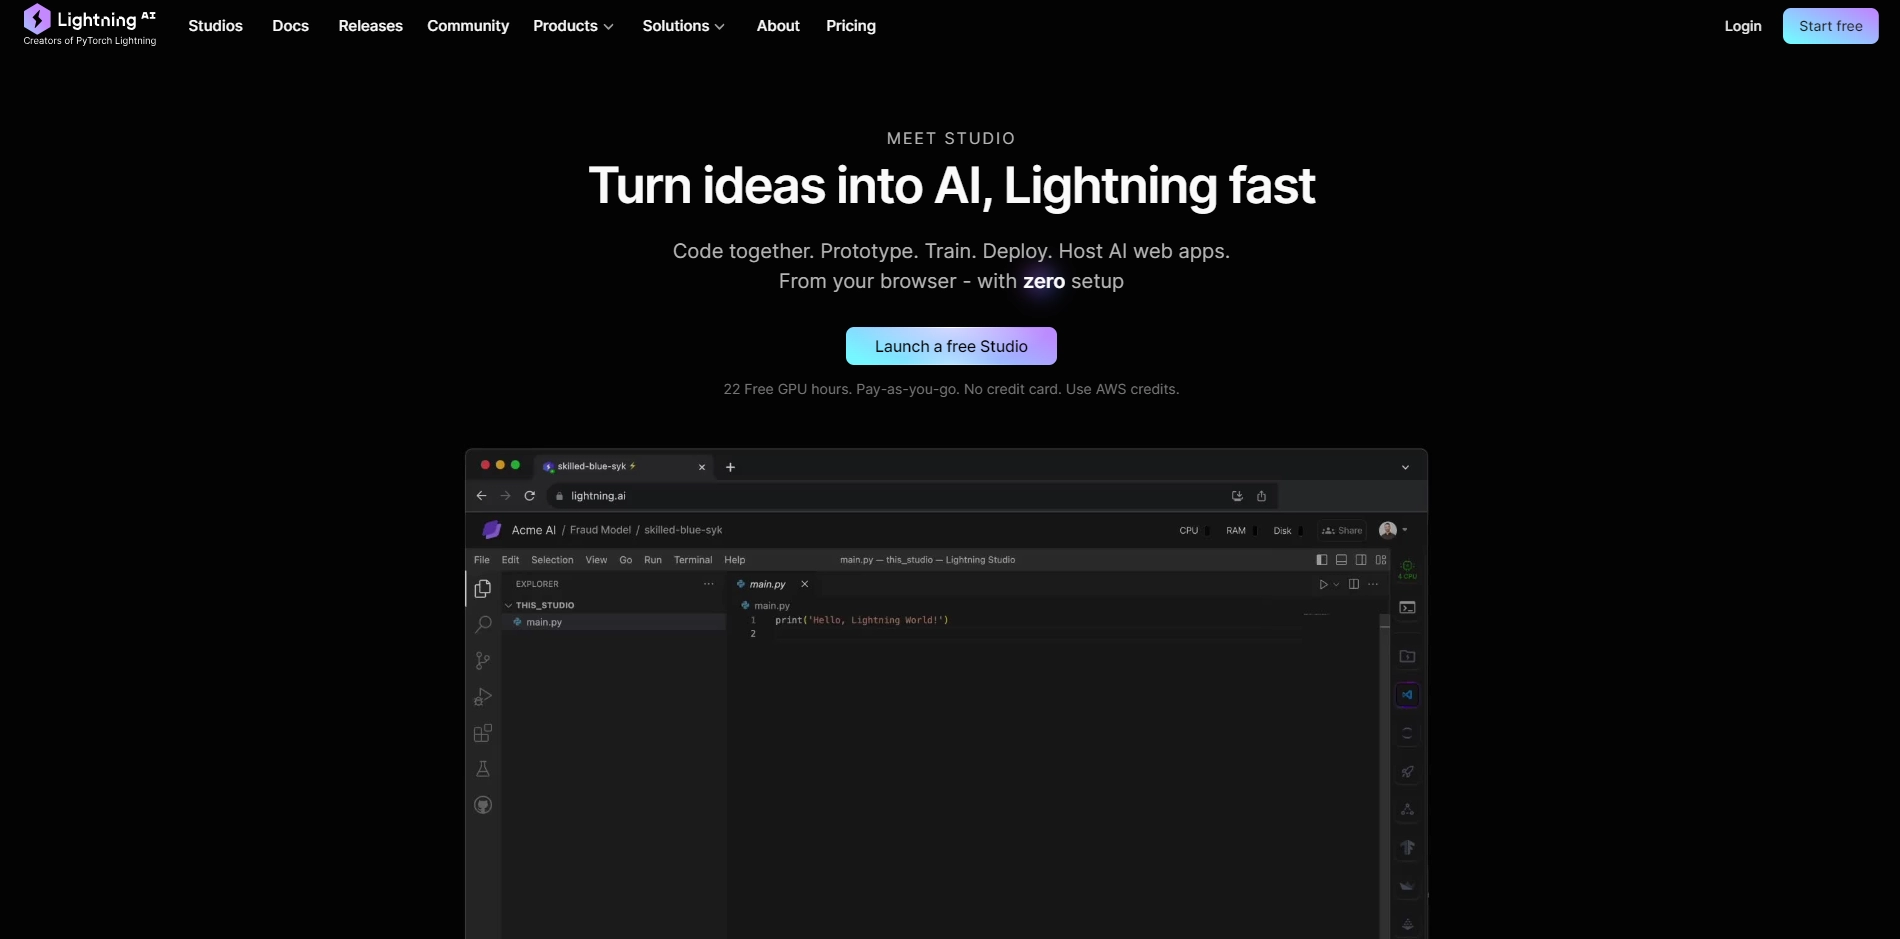Click the editor vertical scrollbar
The image size is (1900, 939).
(1385, 775)
